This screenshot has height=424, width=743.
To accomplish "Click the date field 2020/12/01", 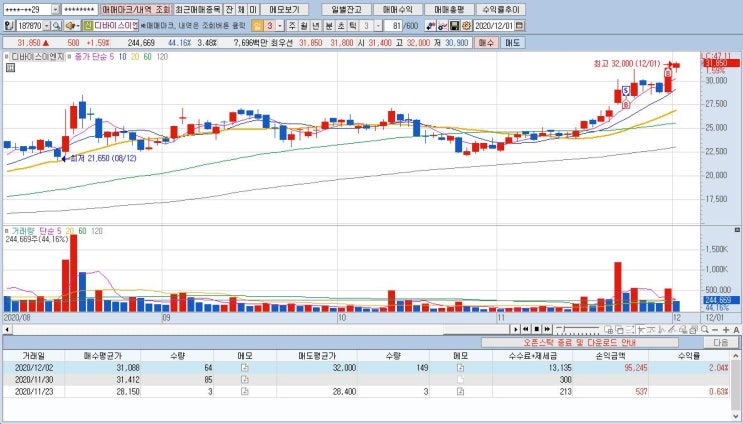I will (494, 26).
